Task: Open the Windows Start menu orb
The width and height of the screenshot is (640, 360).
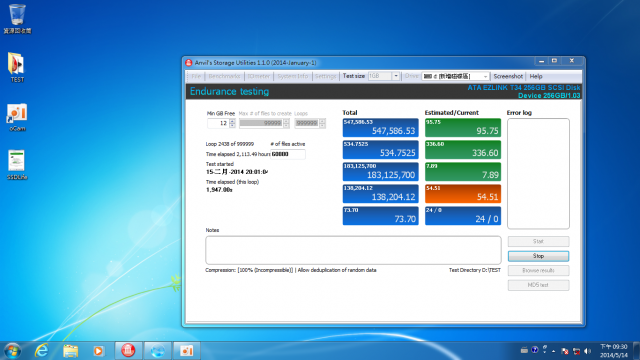Action: 12,351
